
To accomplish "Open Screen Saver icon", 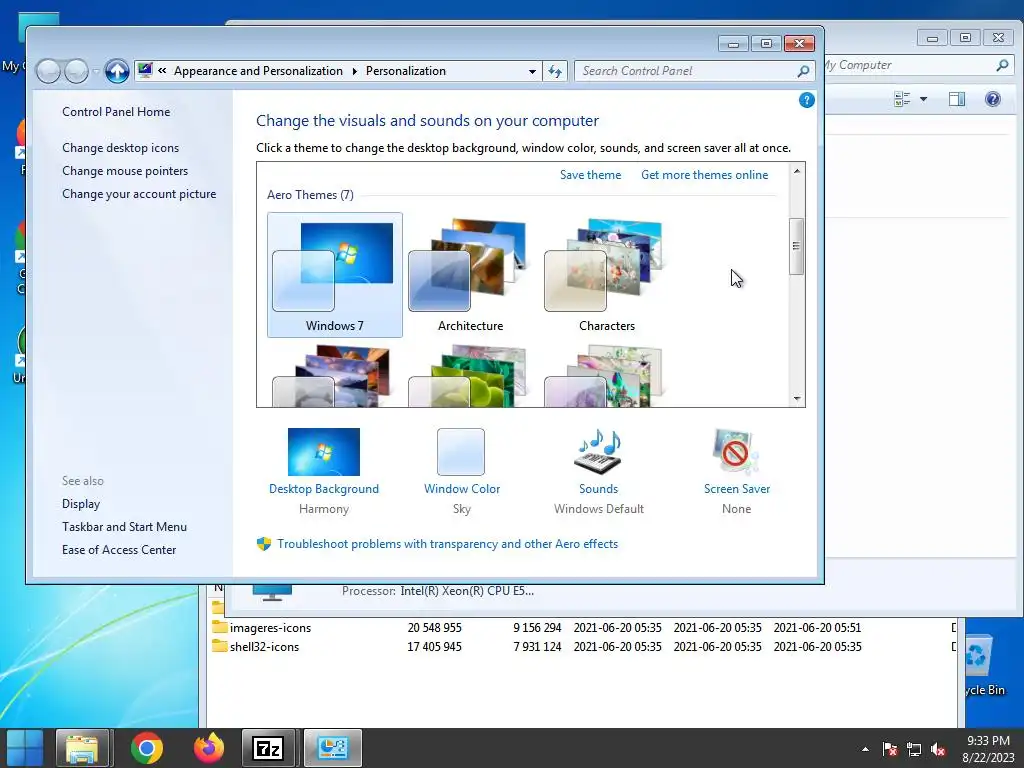I will click(736, 451).
